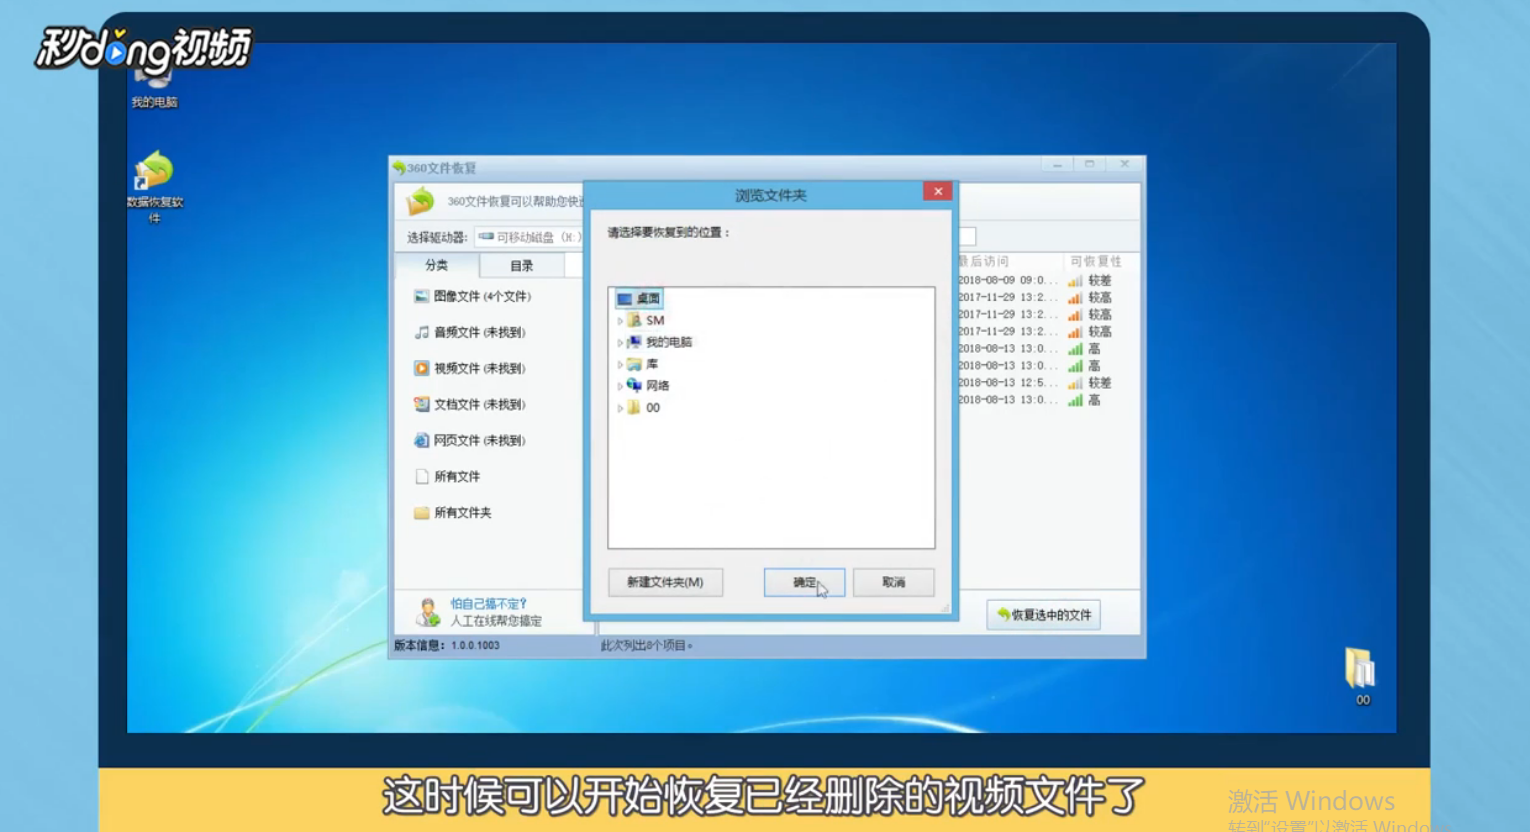Select 网页文件 web page icon
The image size is (1530, 832).
[422, 440]
